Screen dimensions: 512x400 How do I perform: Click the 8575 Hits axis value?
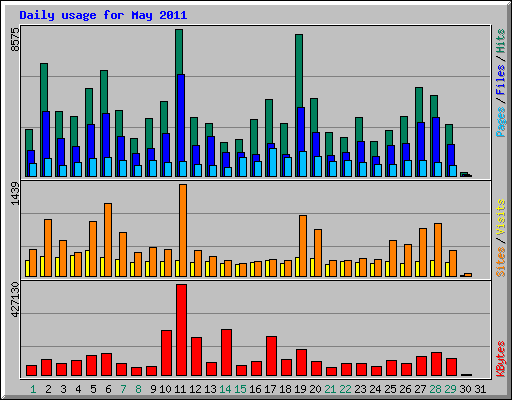click(x=15, y=39)
